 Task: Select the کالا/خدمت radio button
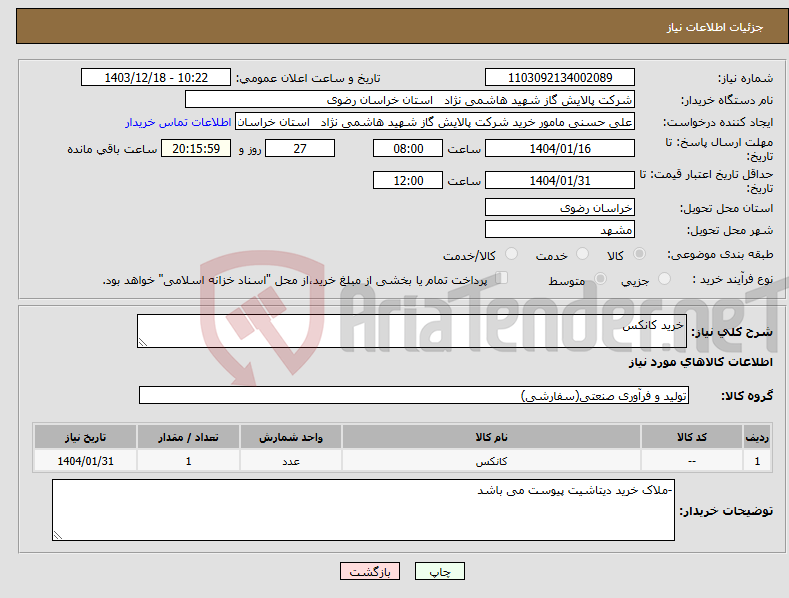[511, 254]
